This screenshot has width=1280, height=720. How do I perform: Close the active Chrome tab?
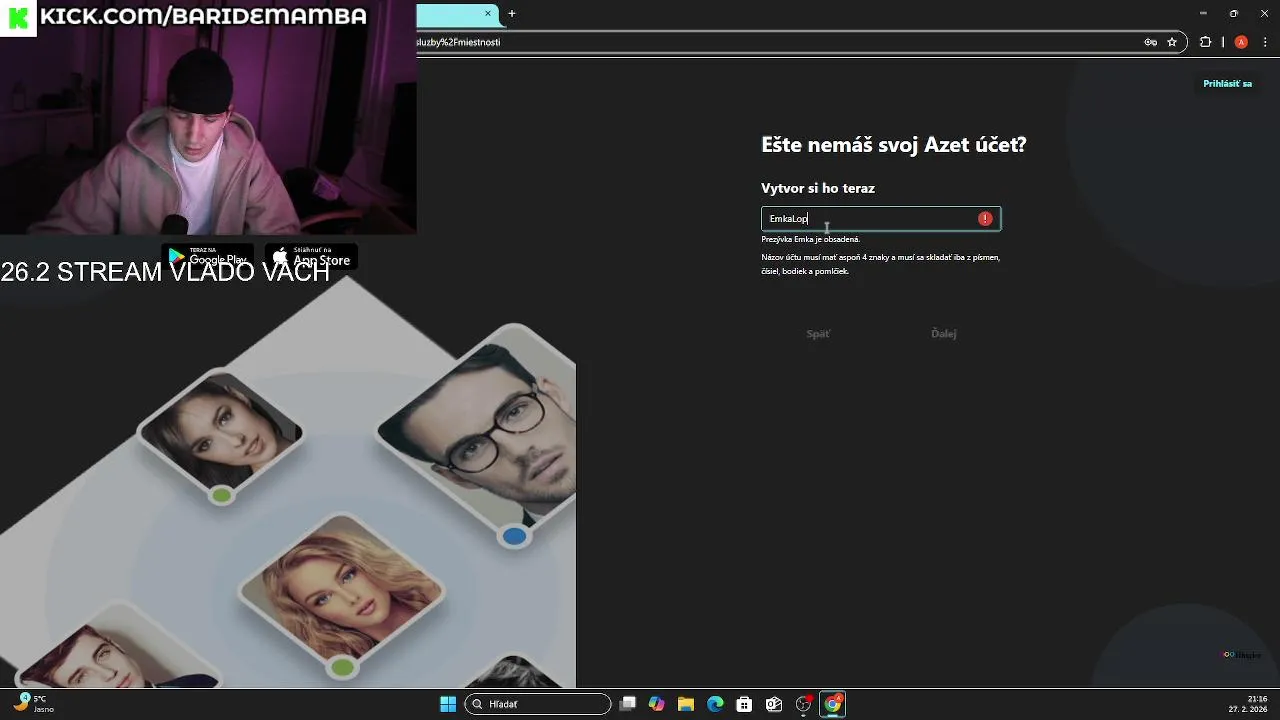[488, 14]
